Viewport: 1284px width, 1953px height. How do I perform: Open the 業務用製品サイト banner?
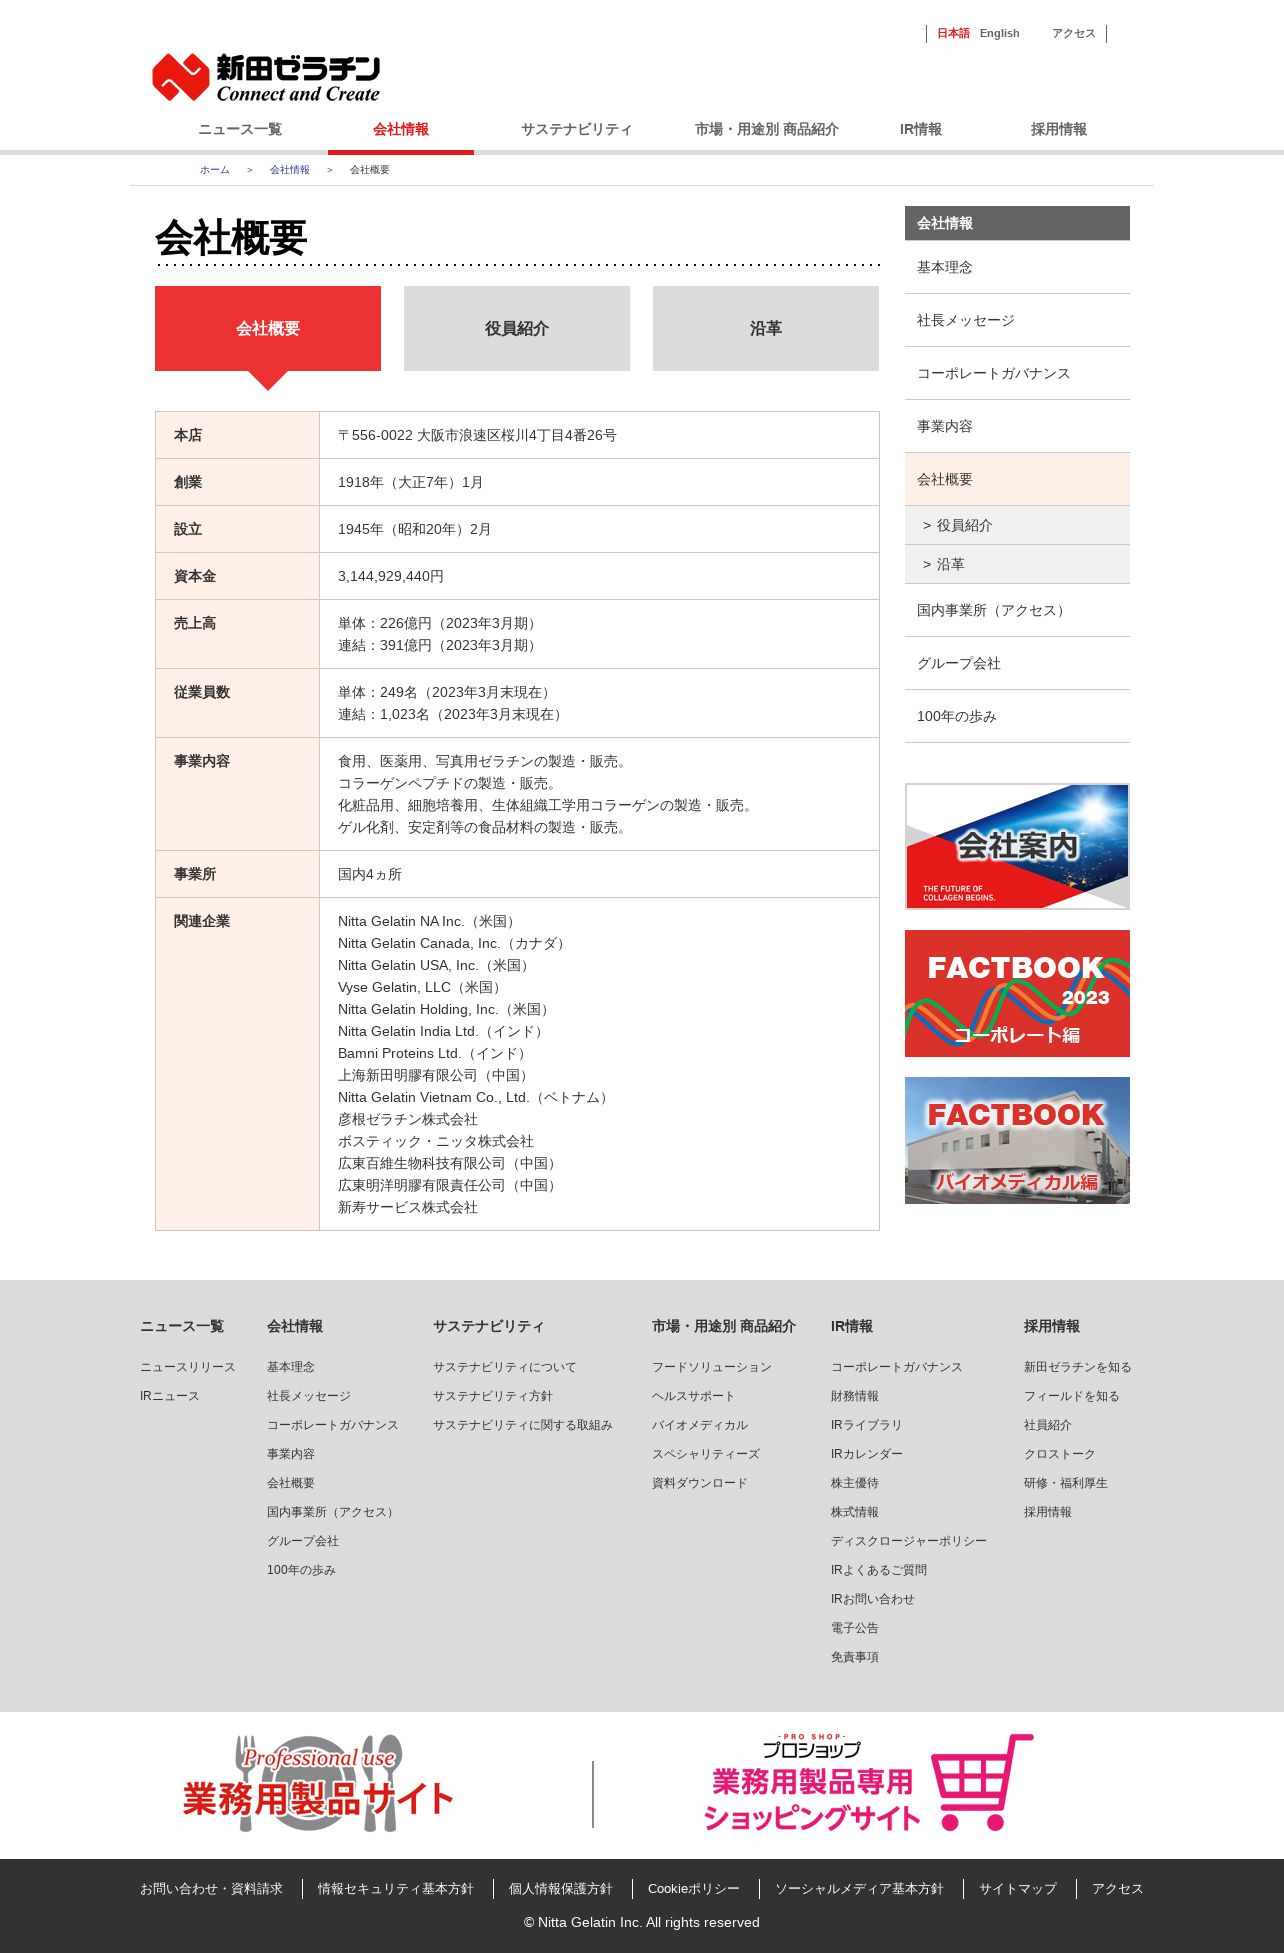318,1784
